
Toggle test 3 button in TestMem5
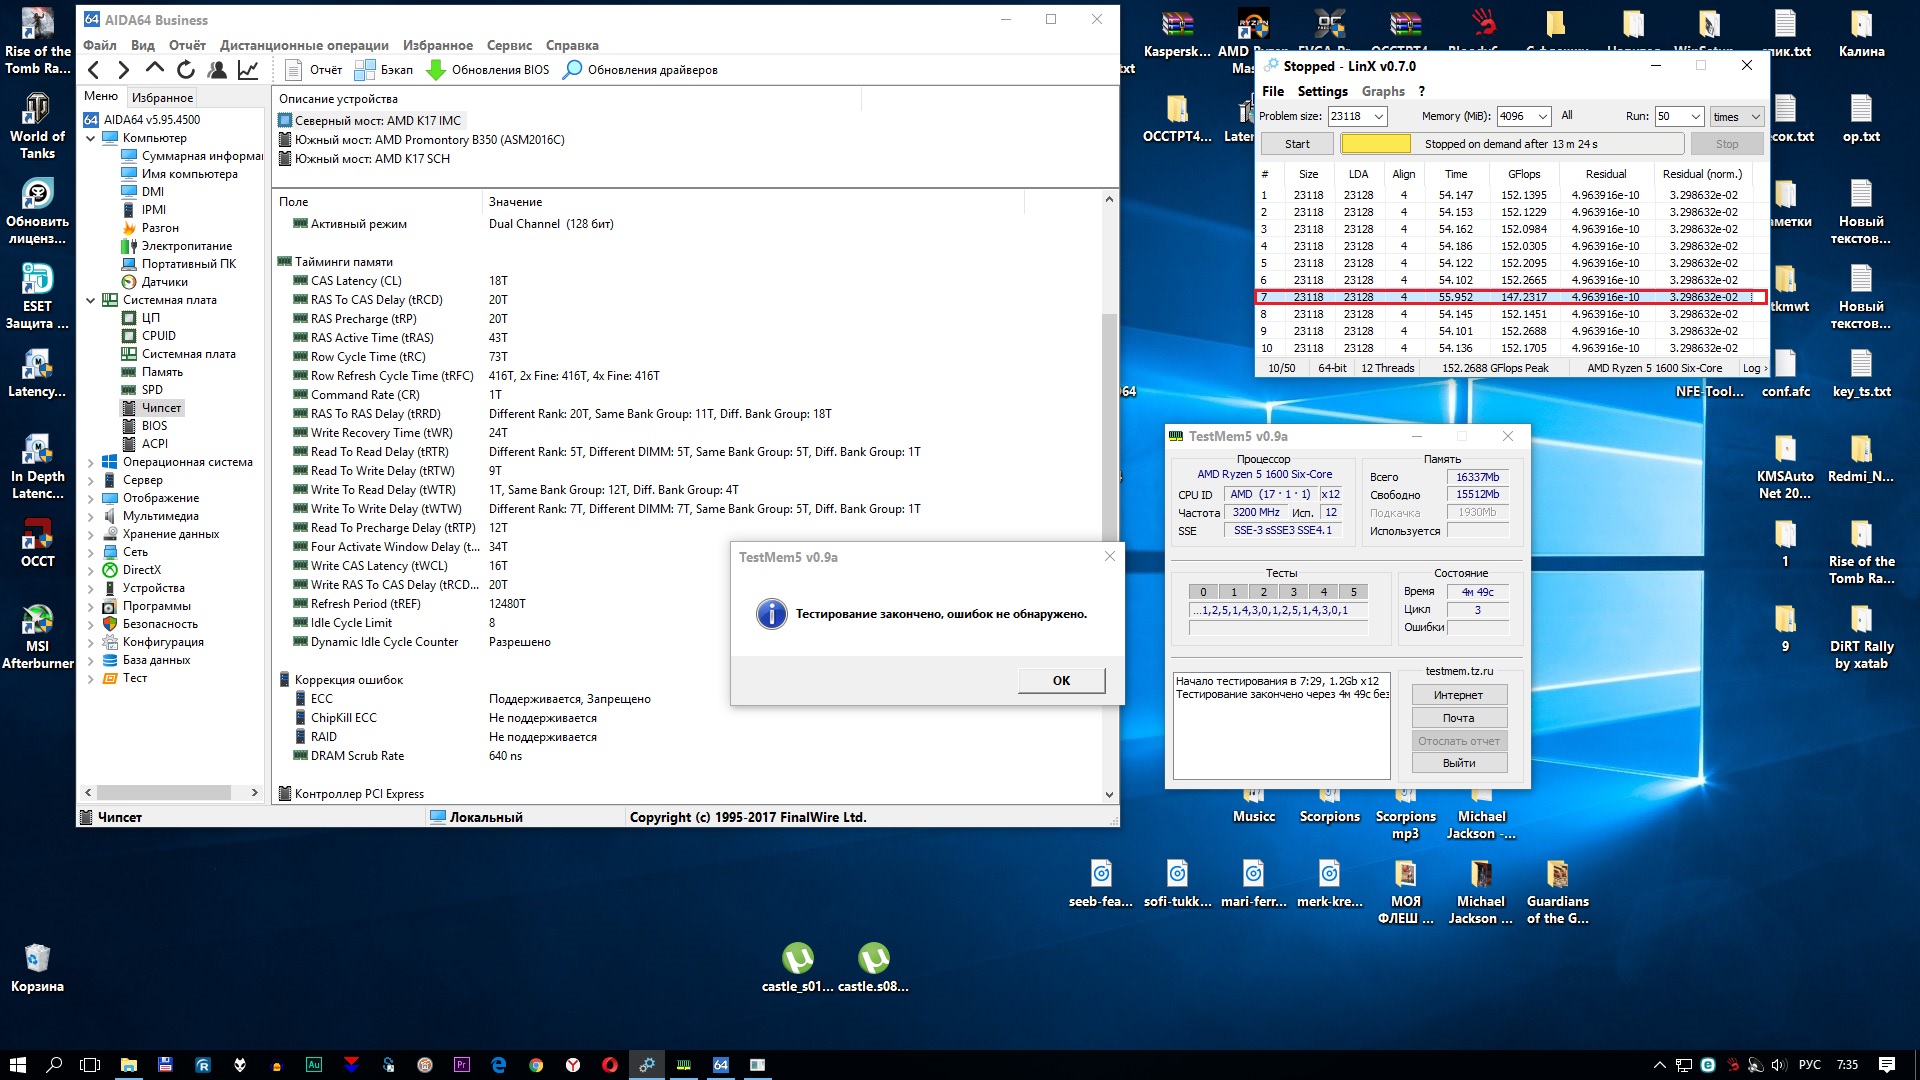(x=1293, y=592)
